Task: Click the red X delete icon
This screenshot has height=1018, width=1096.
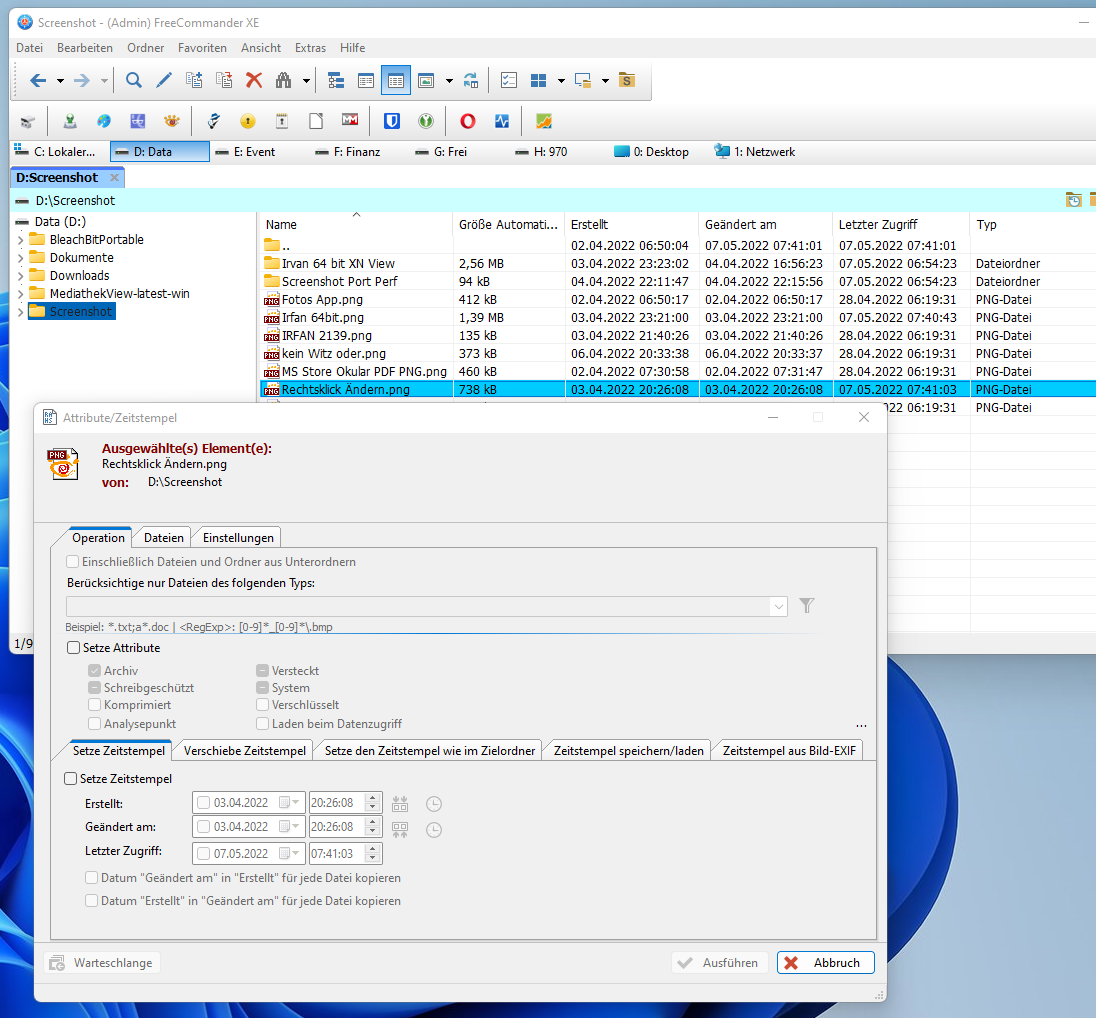Action: 254,80
